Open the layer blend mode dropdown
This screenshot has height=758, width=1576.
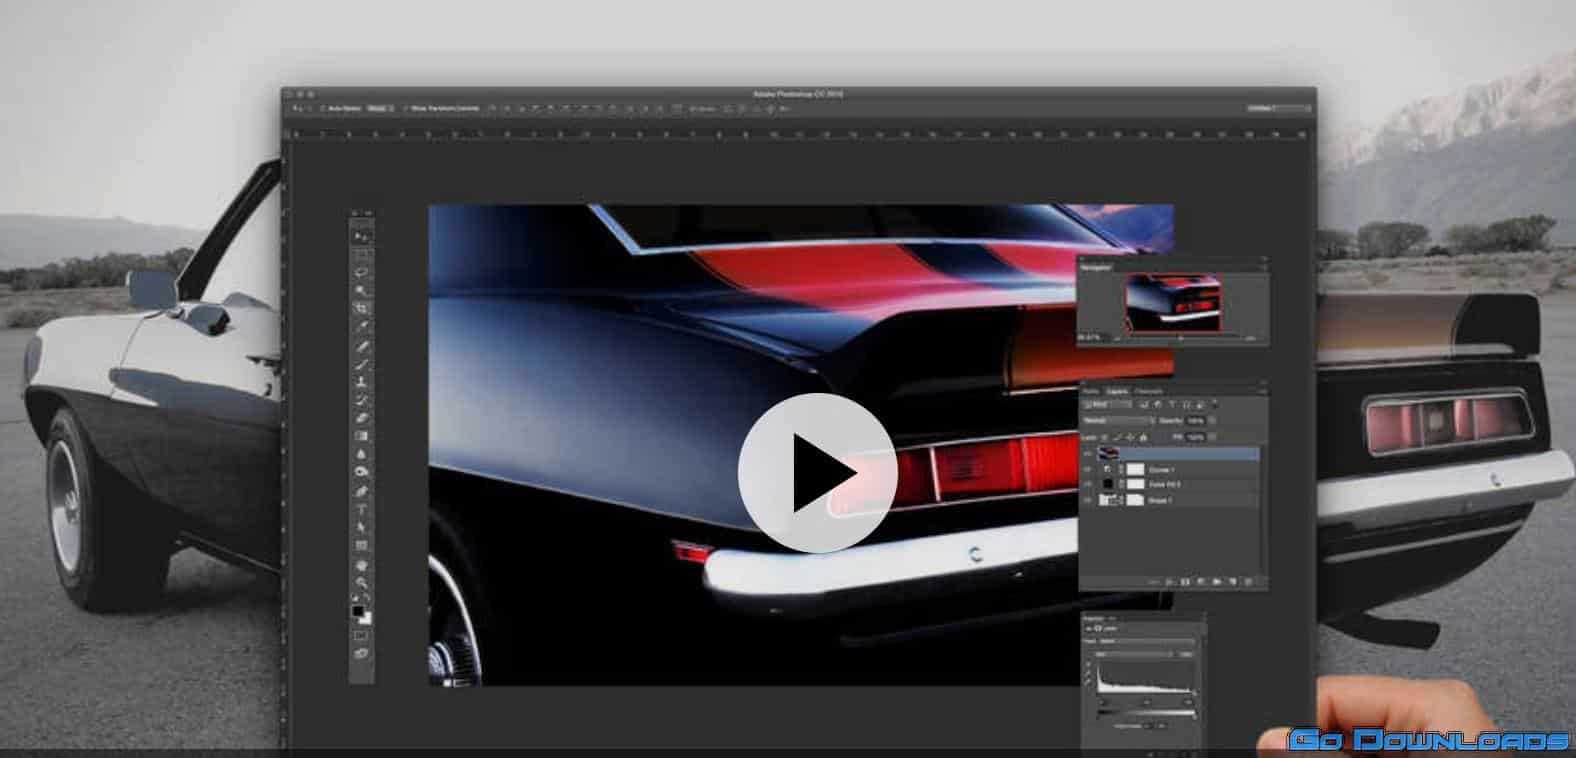(x=1118, y=421)
